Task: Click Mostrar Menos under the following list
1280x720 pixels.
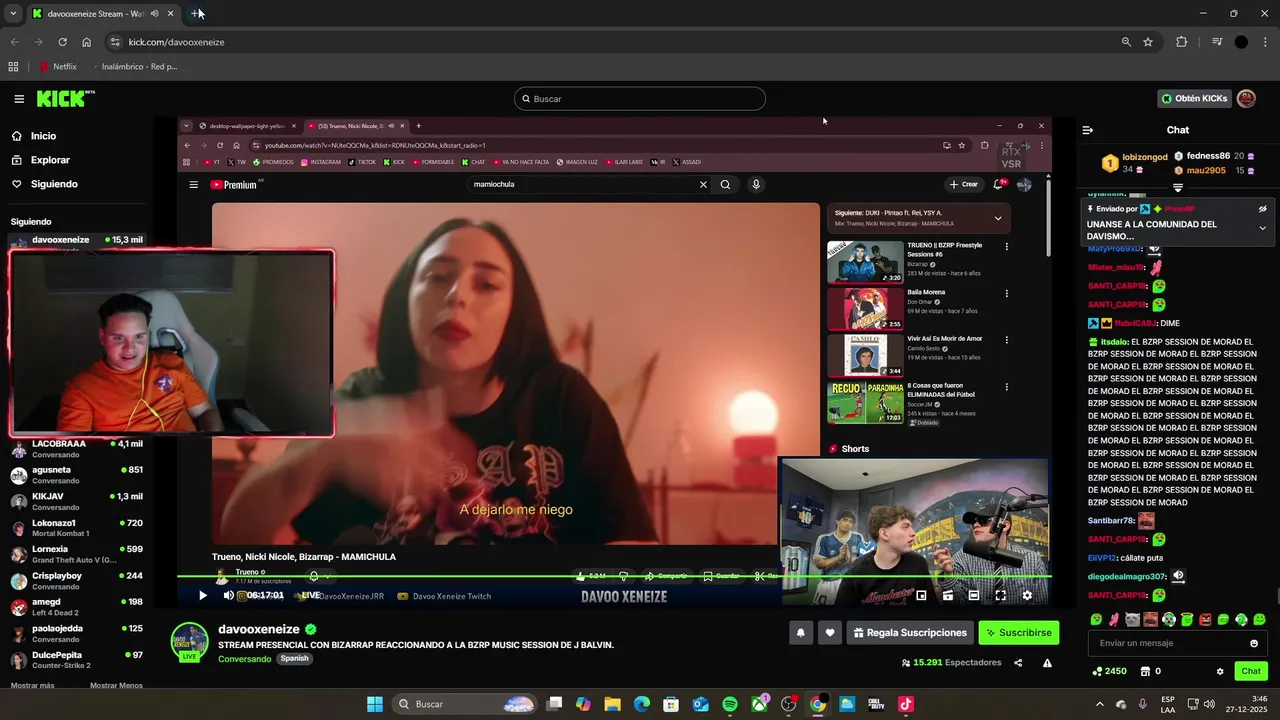Action: pos(116,685)
